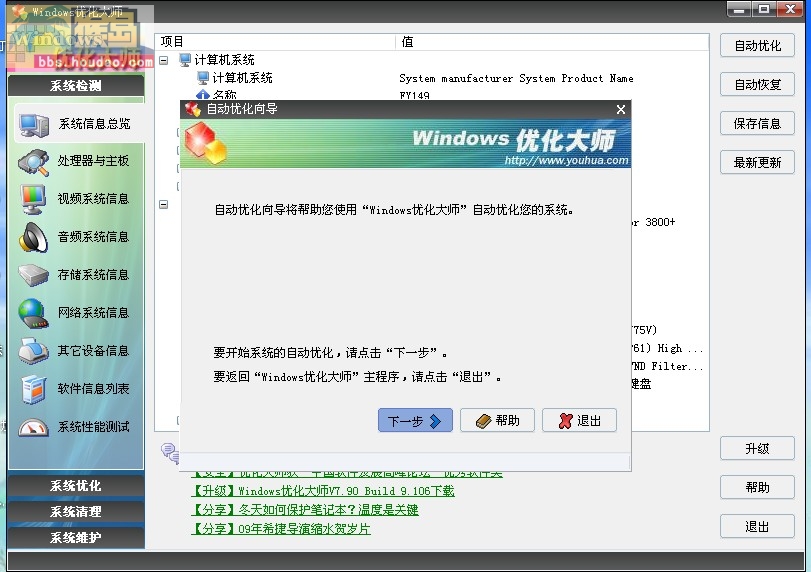Select the 网络系统信息 label
811x572 pixels.
[x=94, y=313]
